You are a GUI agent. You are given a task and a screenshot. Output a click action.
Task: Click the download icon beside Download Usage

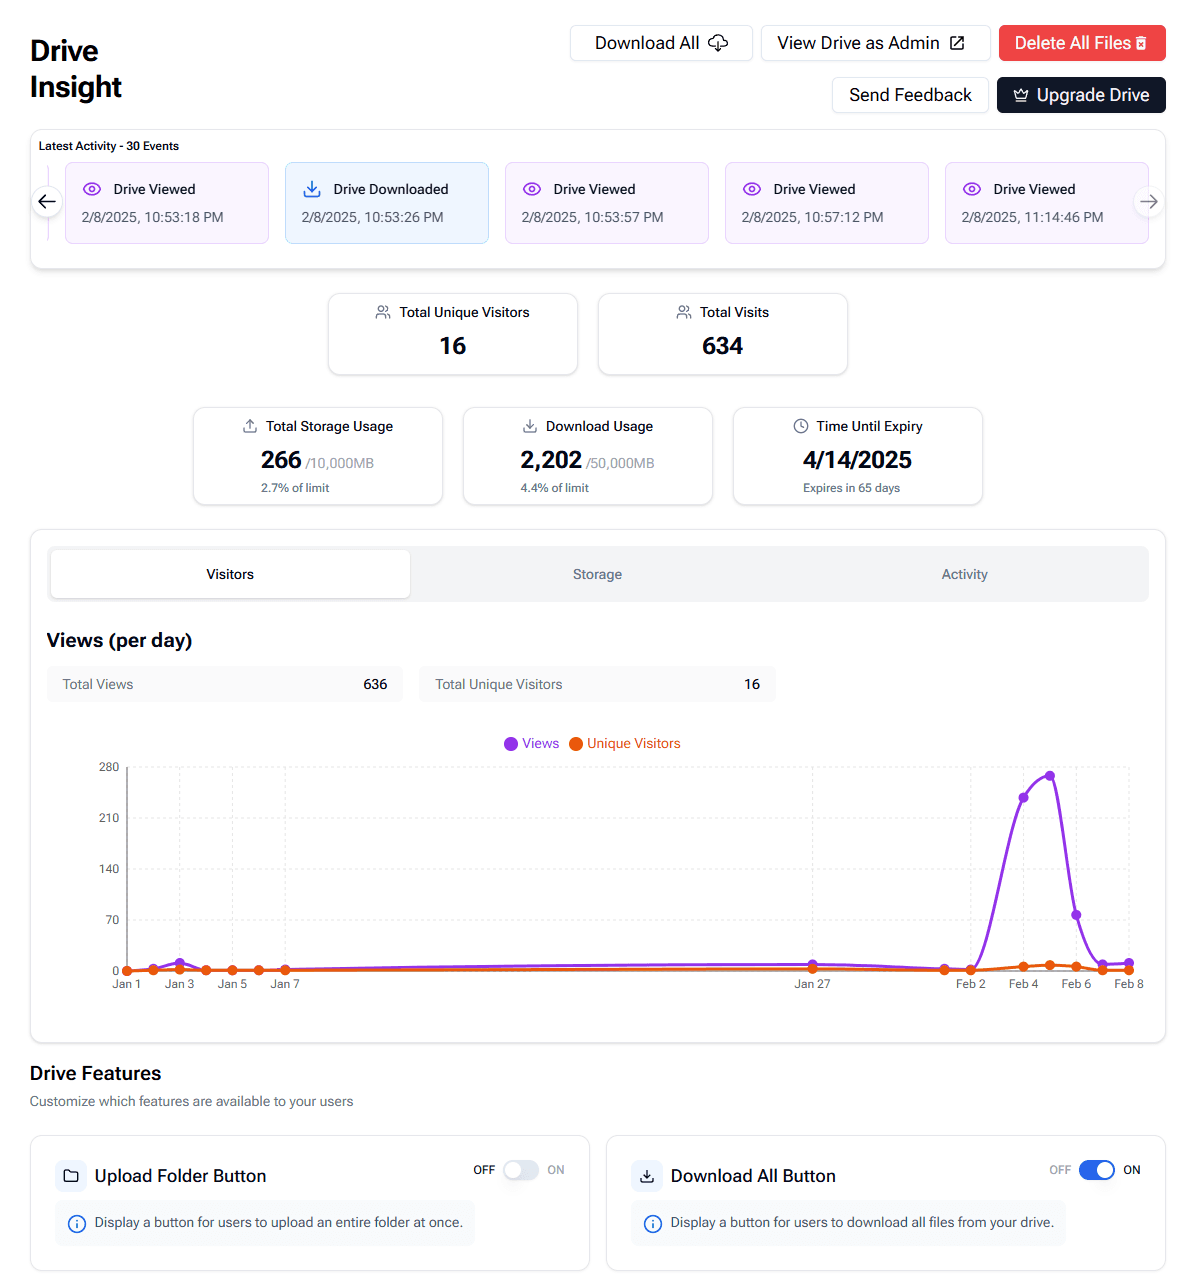(x=530, y=426)
